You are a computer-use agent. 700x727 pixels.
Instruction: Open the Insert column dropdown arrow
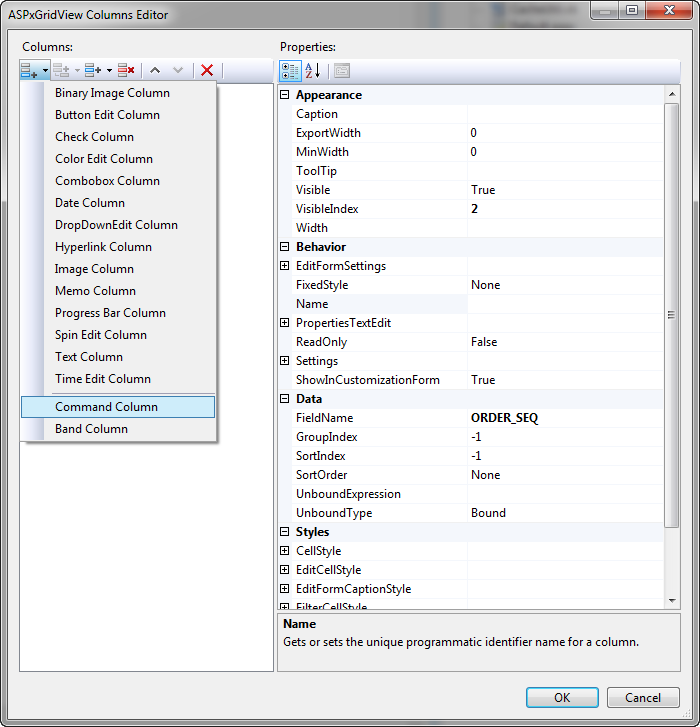click(77, 70)
